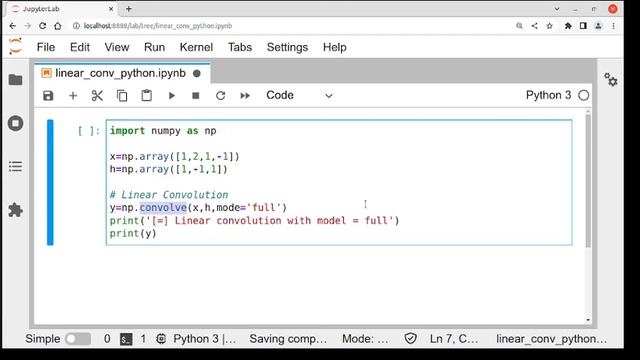Click the 'Saving comp…' status text
Viewport: 640px width, 360px height.
[x=288, y=339]
